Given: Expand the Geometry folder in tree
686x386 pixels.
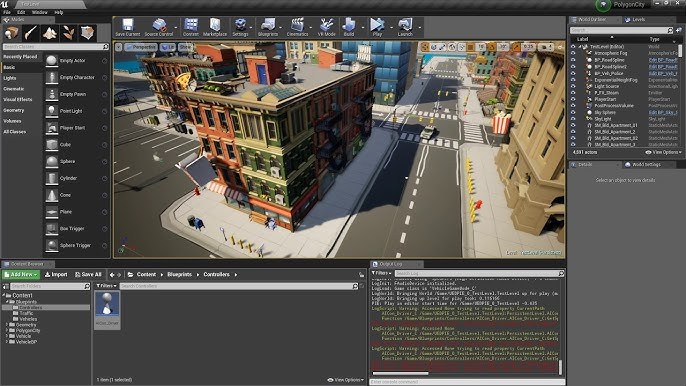Looking at the screenshot, I should click(x=7, y=325).
